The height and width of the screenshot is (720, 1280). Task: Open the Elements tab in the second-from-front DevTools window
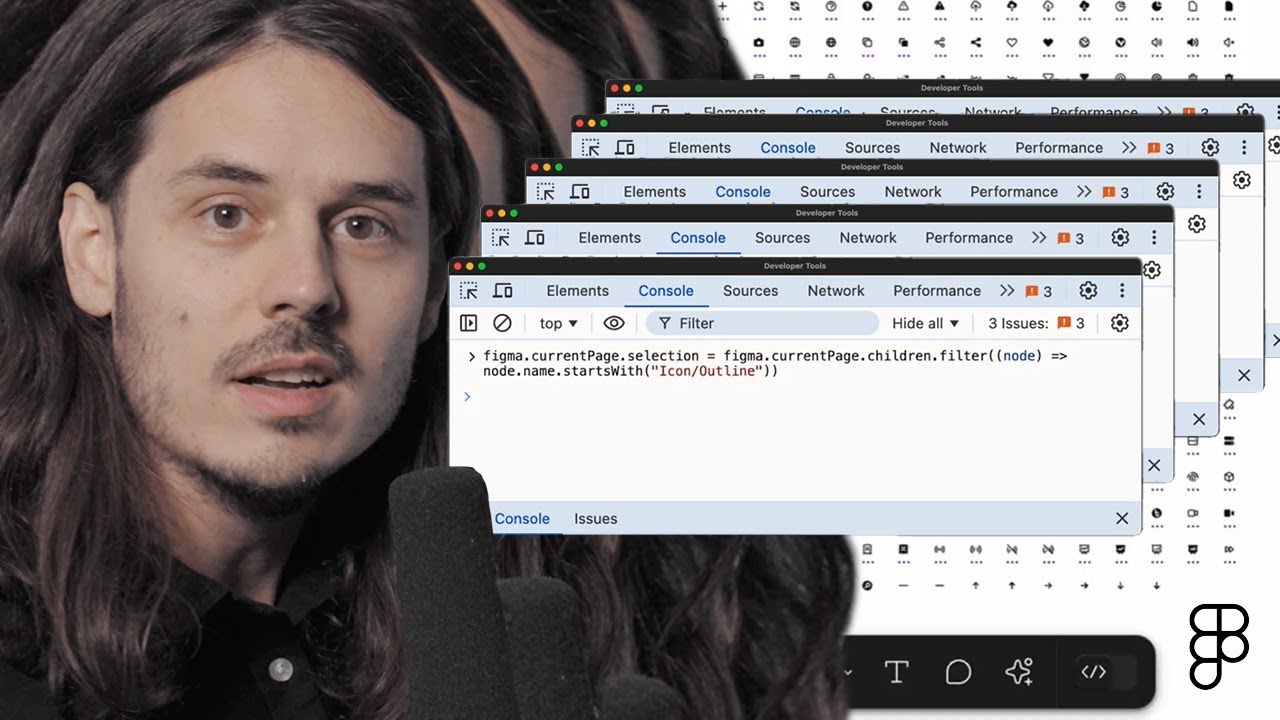[609, 238]
